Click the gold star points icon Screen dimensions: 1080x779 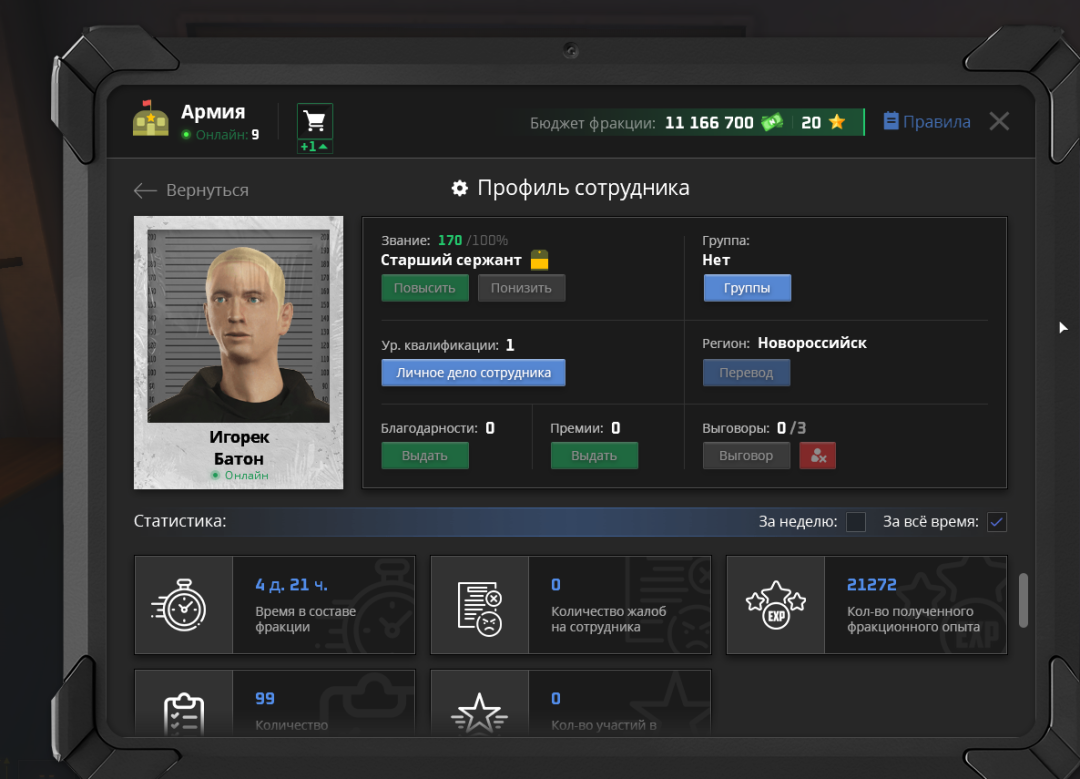click(x=837, y=122)
